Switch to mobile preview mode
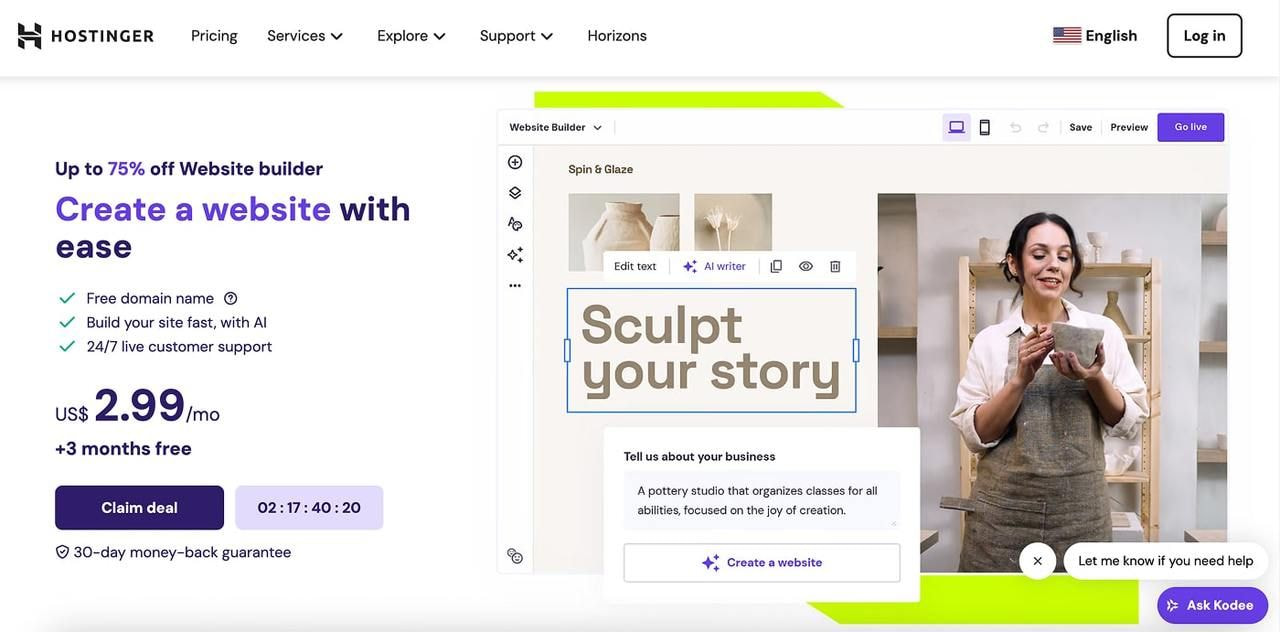 [x=984, y=127]
